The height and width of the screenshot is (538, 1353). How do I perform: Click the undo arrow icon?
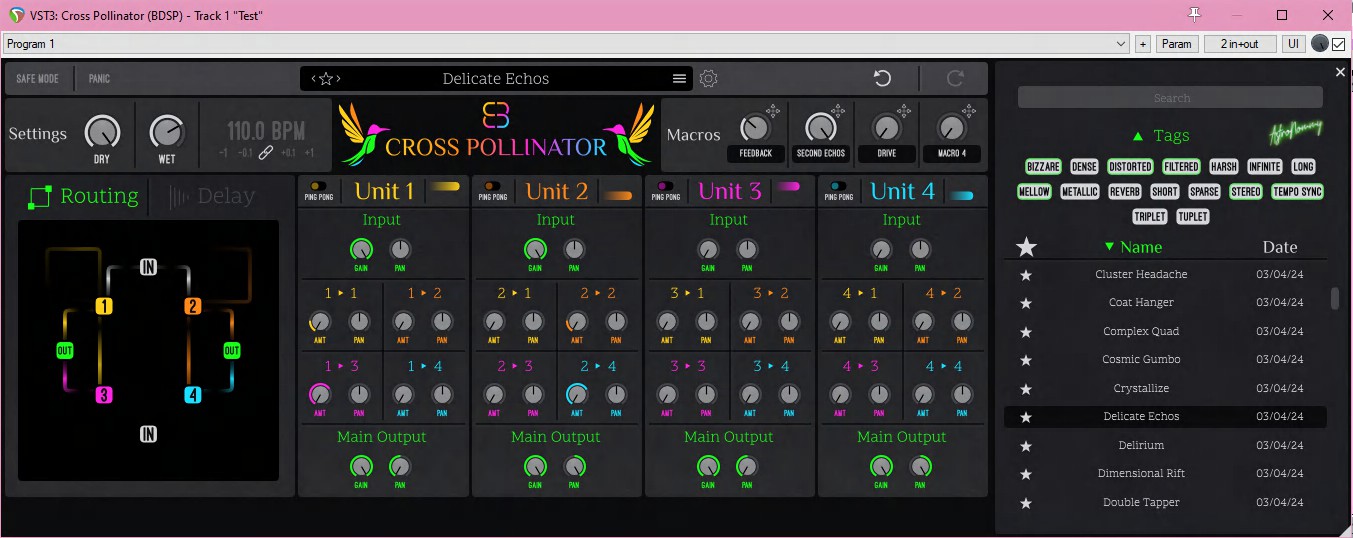tap(882, 79)
